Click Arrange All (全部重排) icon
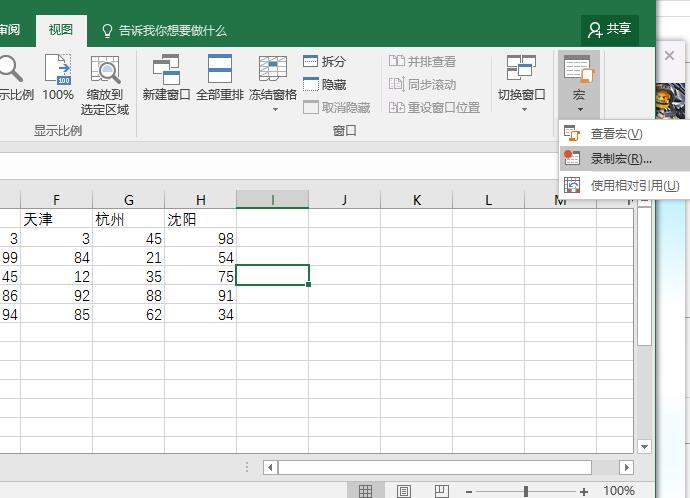This screenshot has width=690, height=498. tap(220, 69)
